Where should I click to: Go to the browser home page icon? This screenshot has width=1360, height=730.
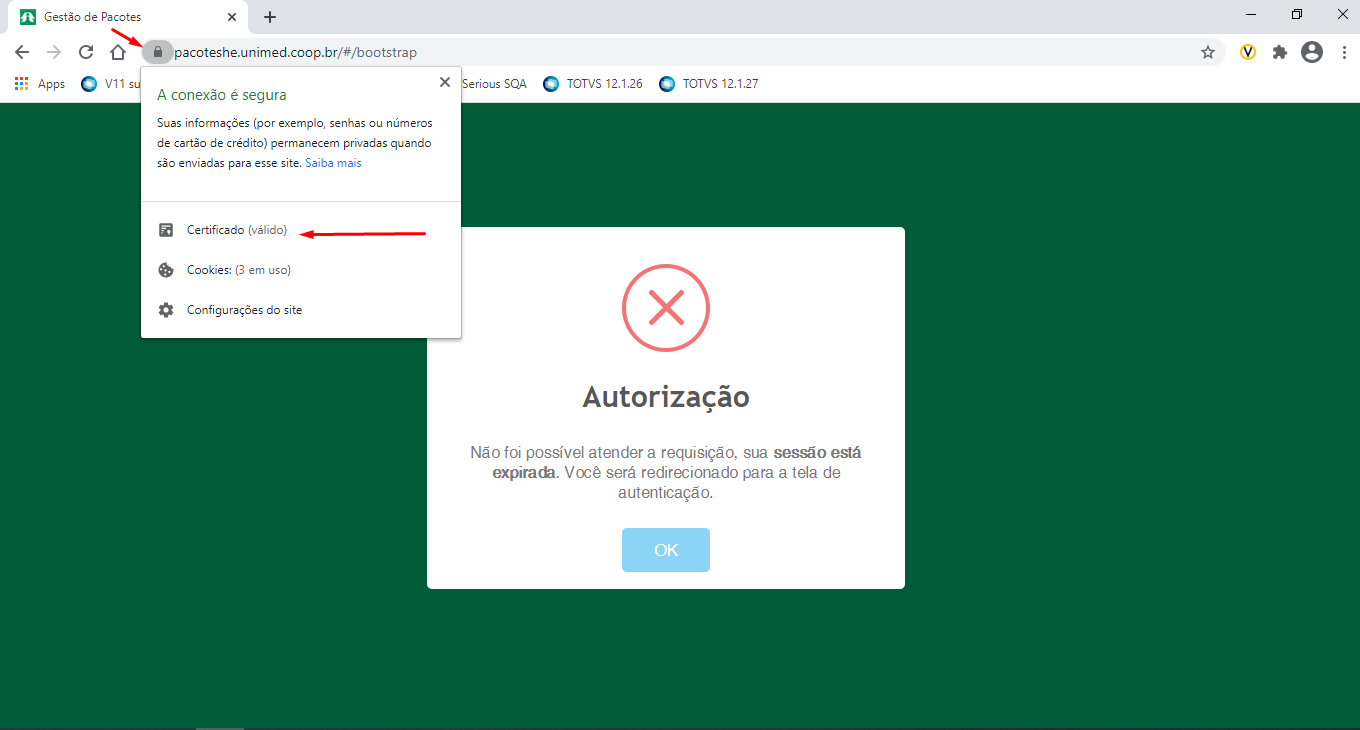pyautogui.click(x=118, y=52)
